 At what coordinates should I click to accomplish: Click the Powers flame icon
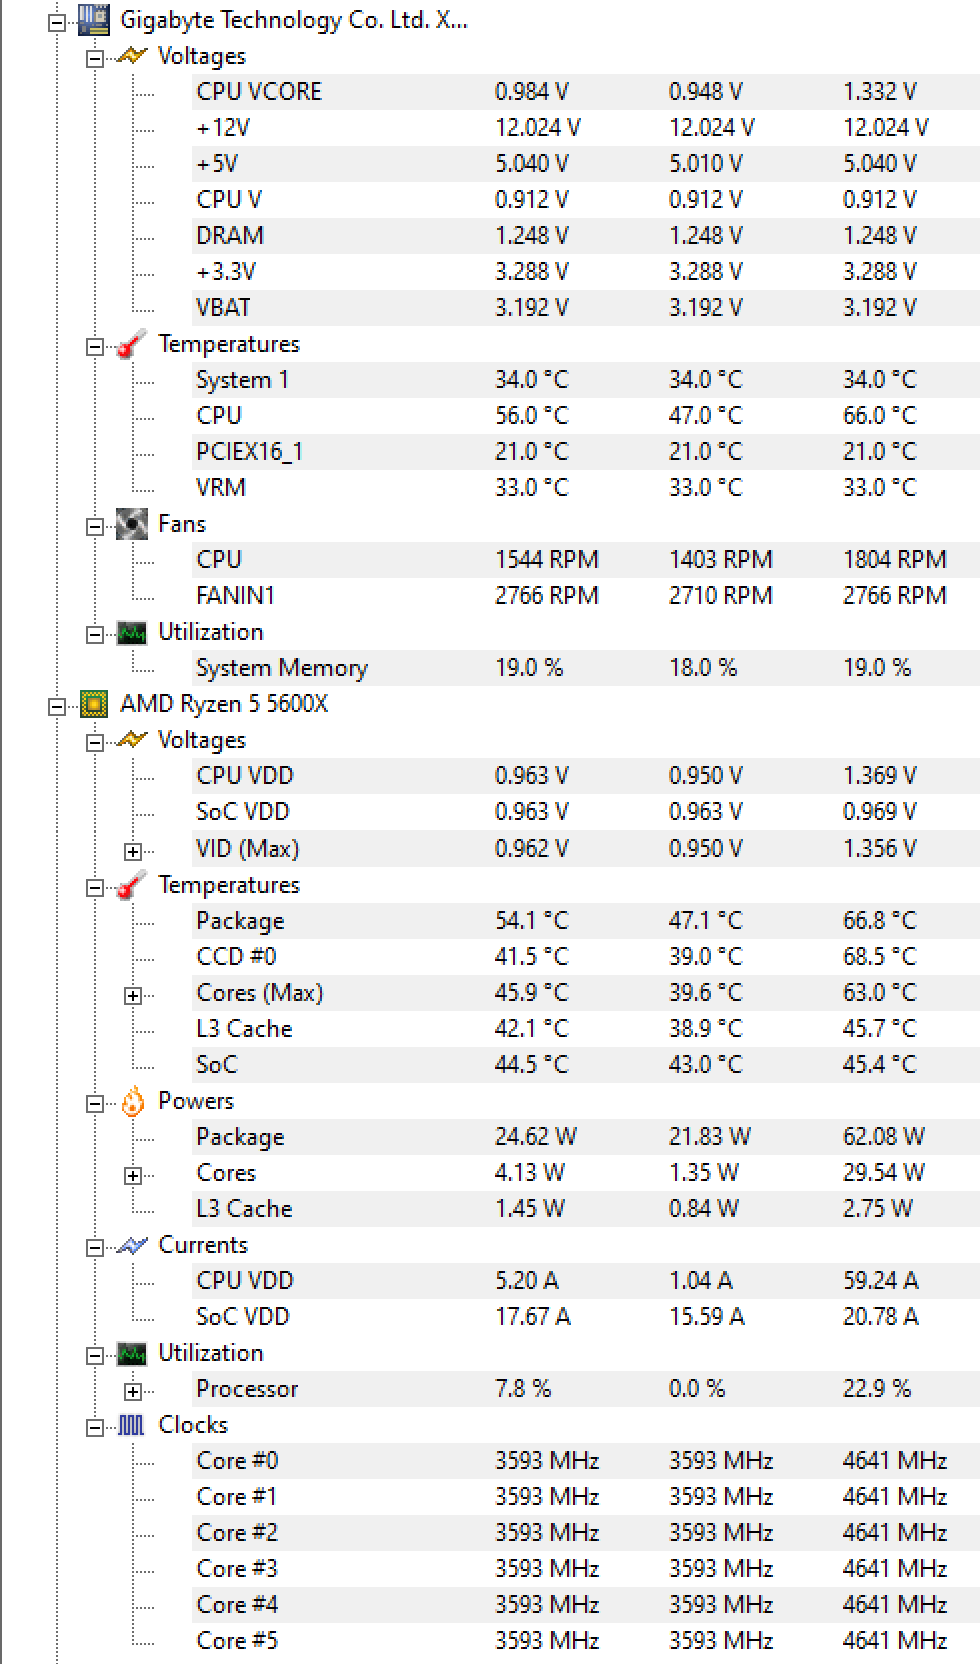click(x=132, y=1101)
